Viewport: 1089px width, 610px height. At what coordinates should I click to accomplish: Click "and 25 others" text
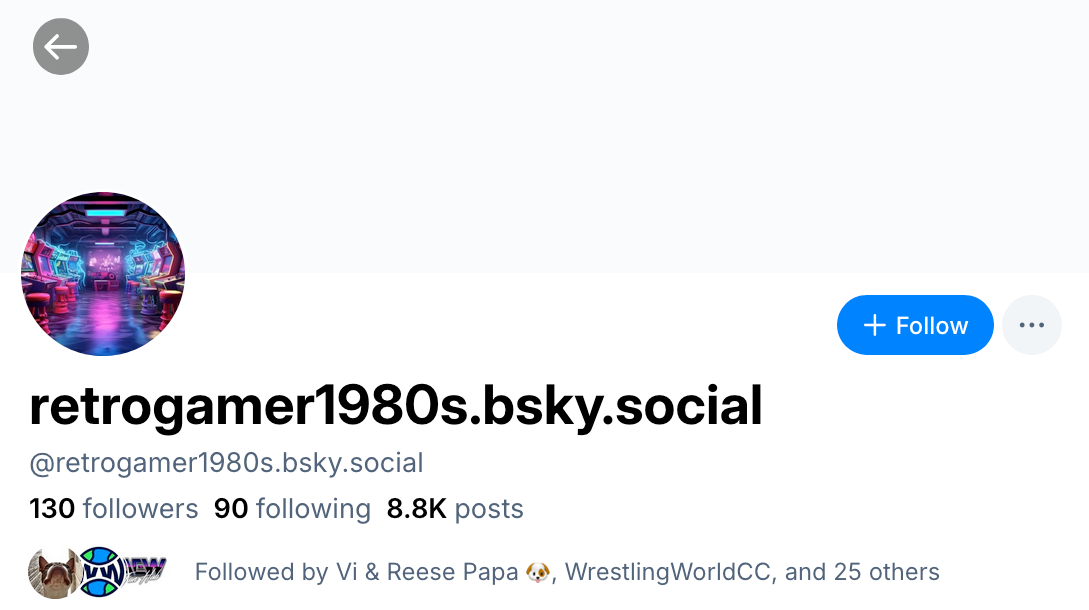(x=862, y=572)
